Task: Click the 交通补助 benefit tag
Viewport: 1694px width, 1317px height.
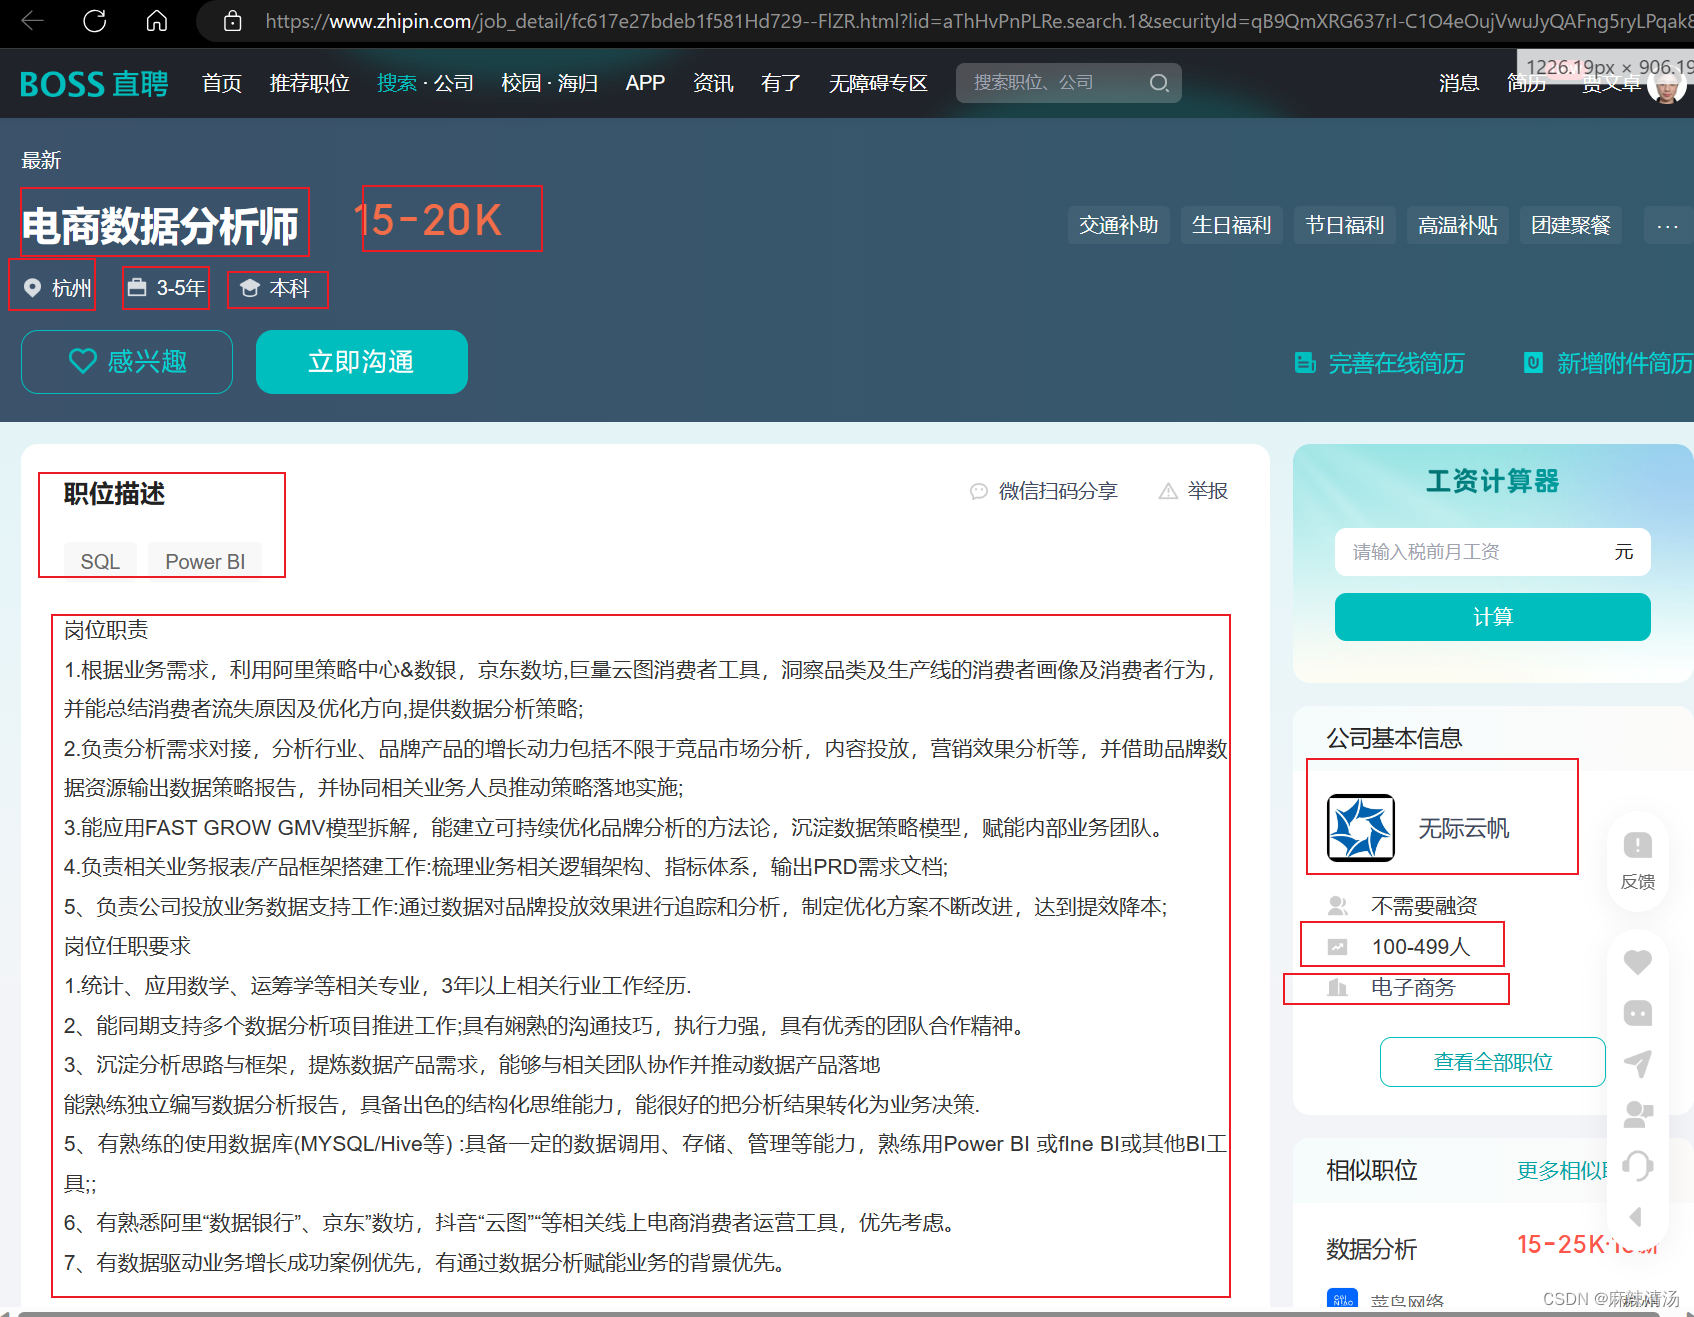Action: click(1119, 226)
